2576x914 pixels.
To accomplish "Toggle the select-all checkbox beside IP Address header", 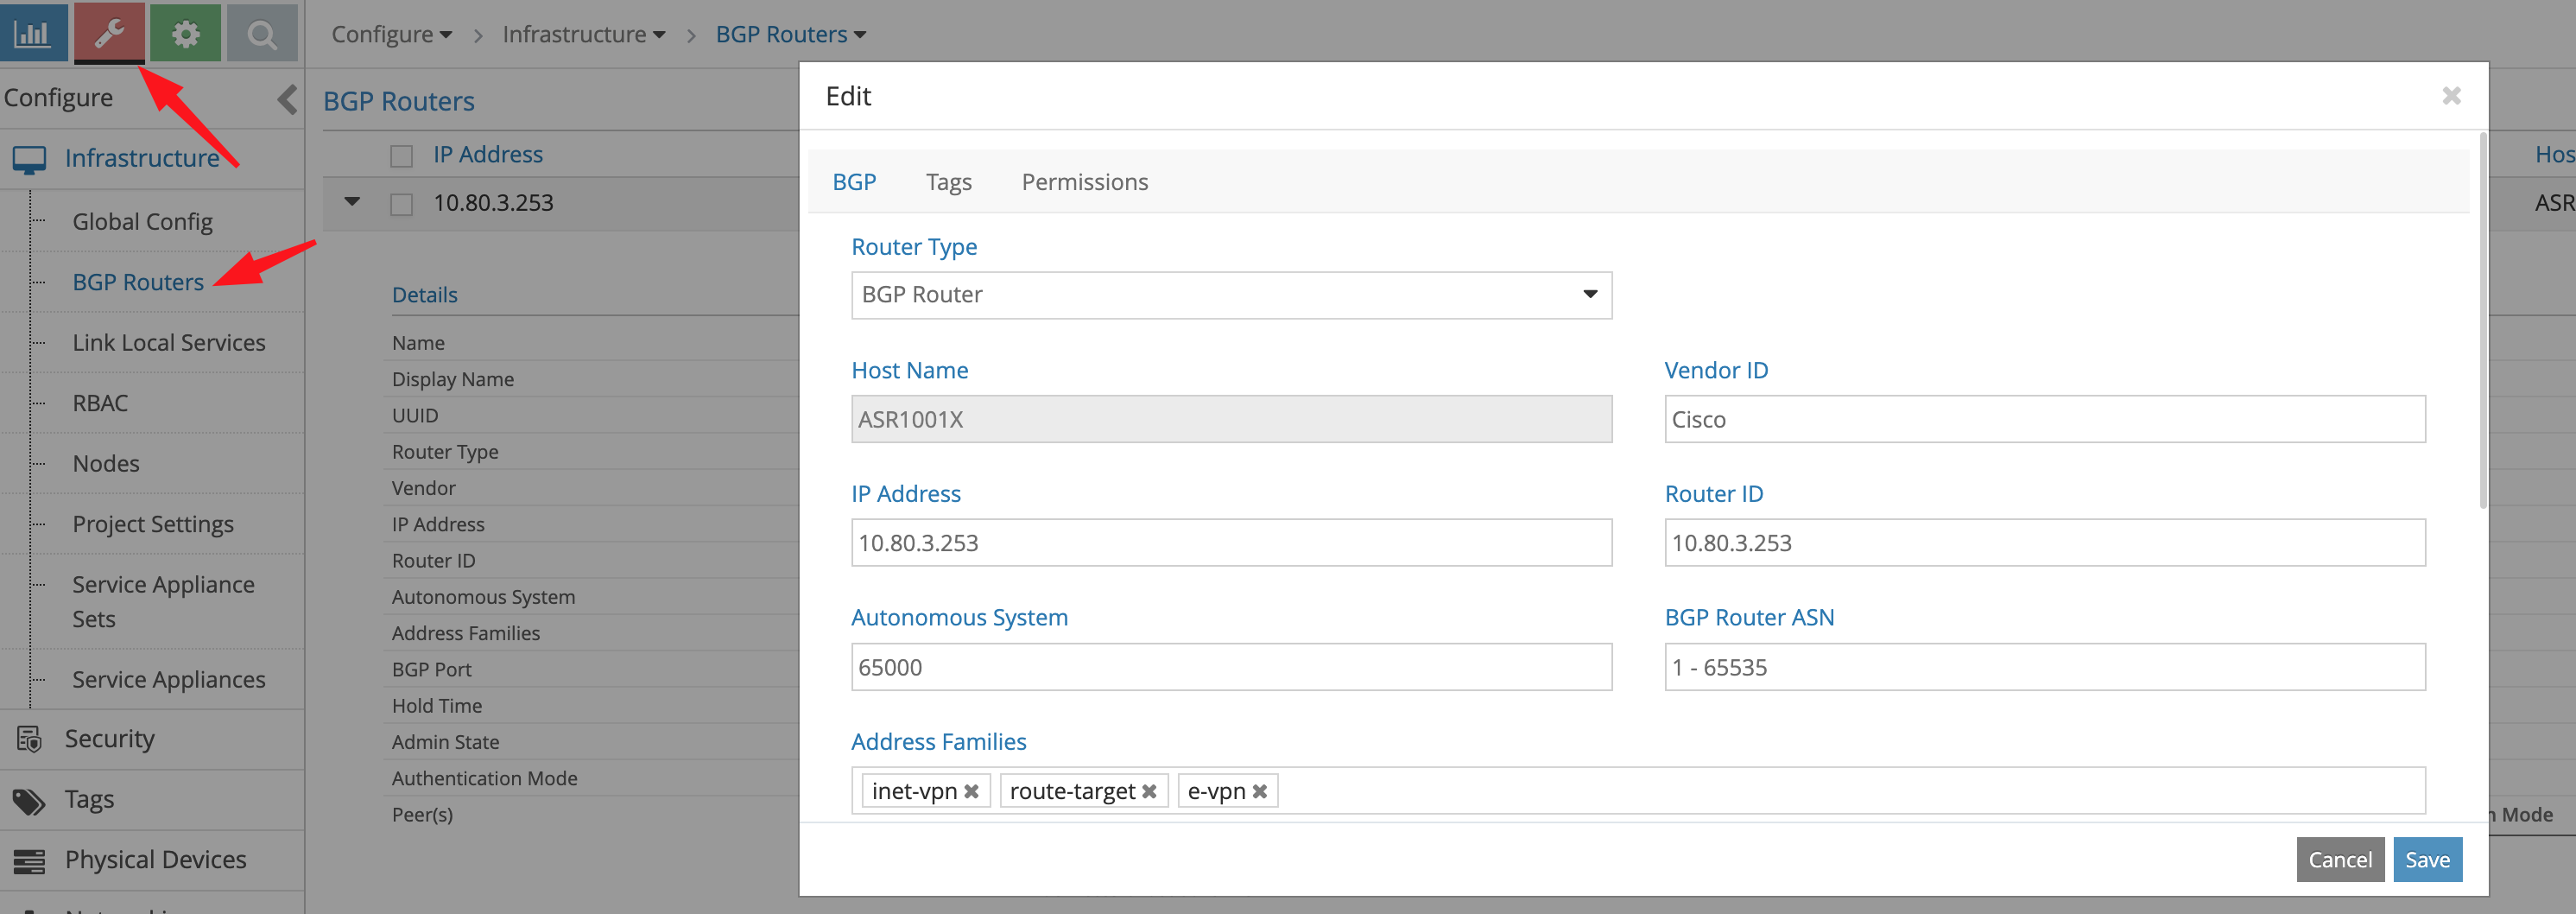I will (x=401, y=156).
